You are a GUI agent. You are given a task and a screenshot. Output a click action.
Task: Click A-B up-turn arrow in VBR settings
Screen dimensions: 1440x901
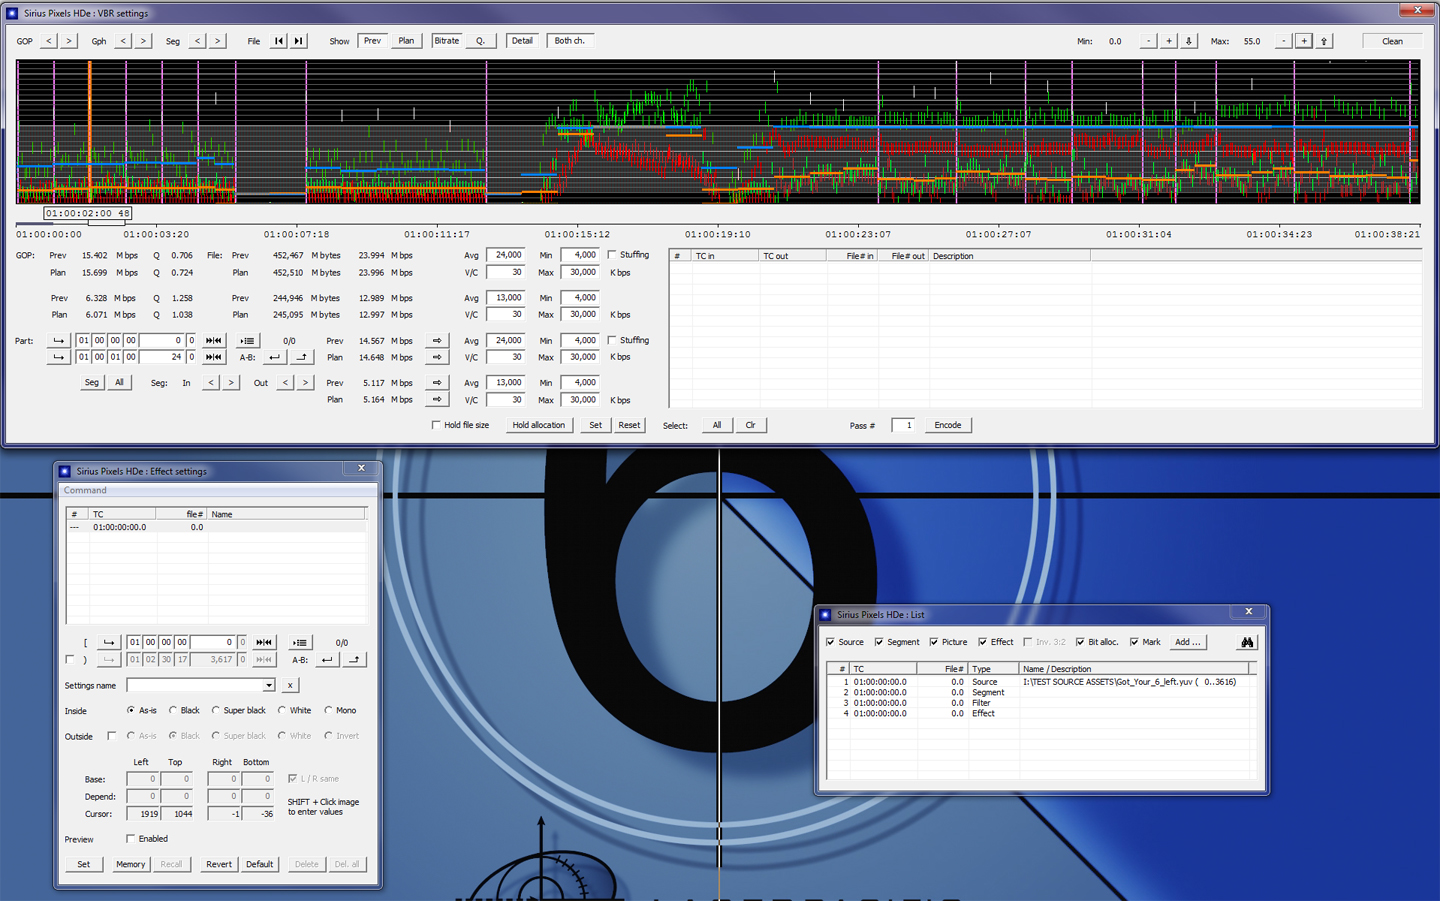pyautogui.click(x=302, y=357)
